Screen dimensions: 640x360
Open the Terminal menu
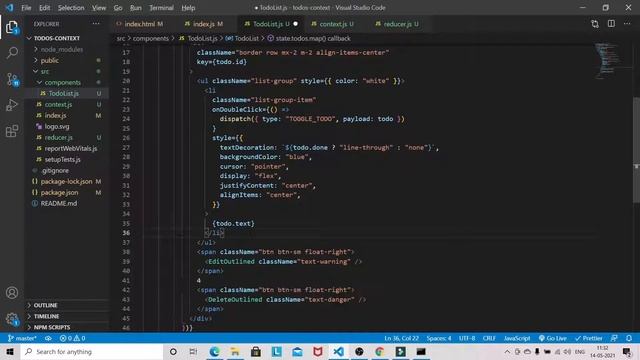point(161,8)
